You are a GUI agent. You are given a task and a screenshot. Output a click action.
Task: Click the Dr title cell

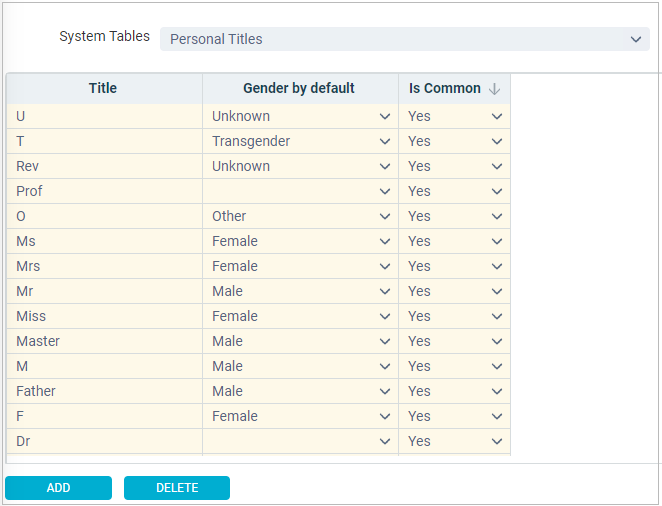click(x=104, y=441)
